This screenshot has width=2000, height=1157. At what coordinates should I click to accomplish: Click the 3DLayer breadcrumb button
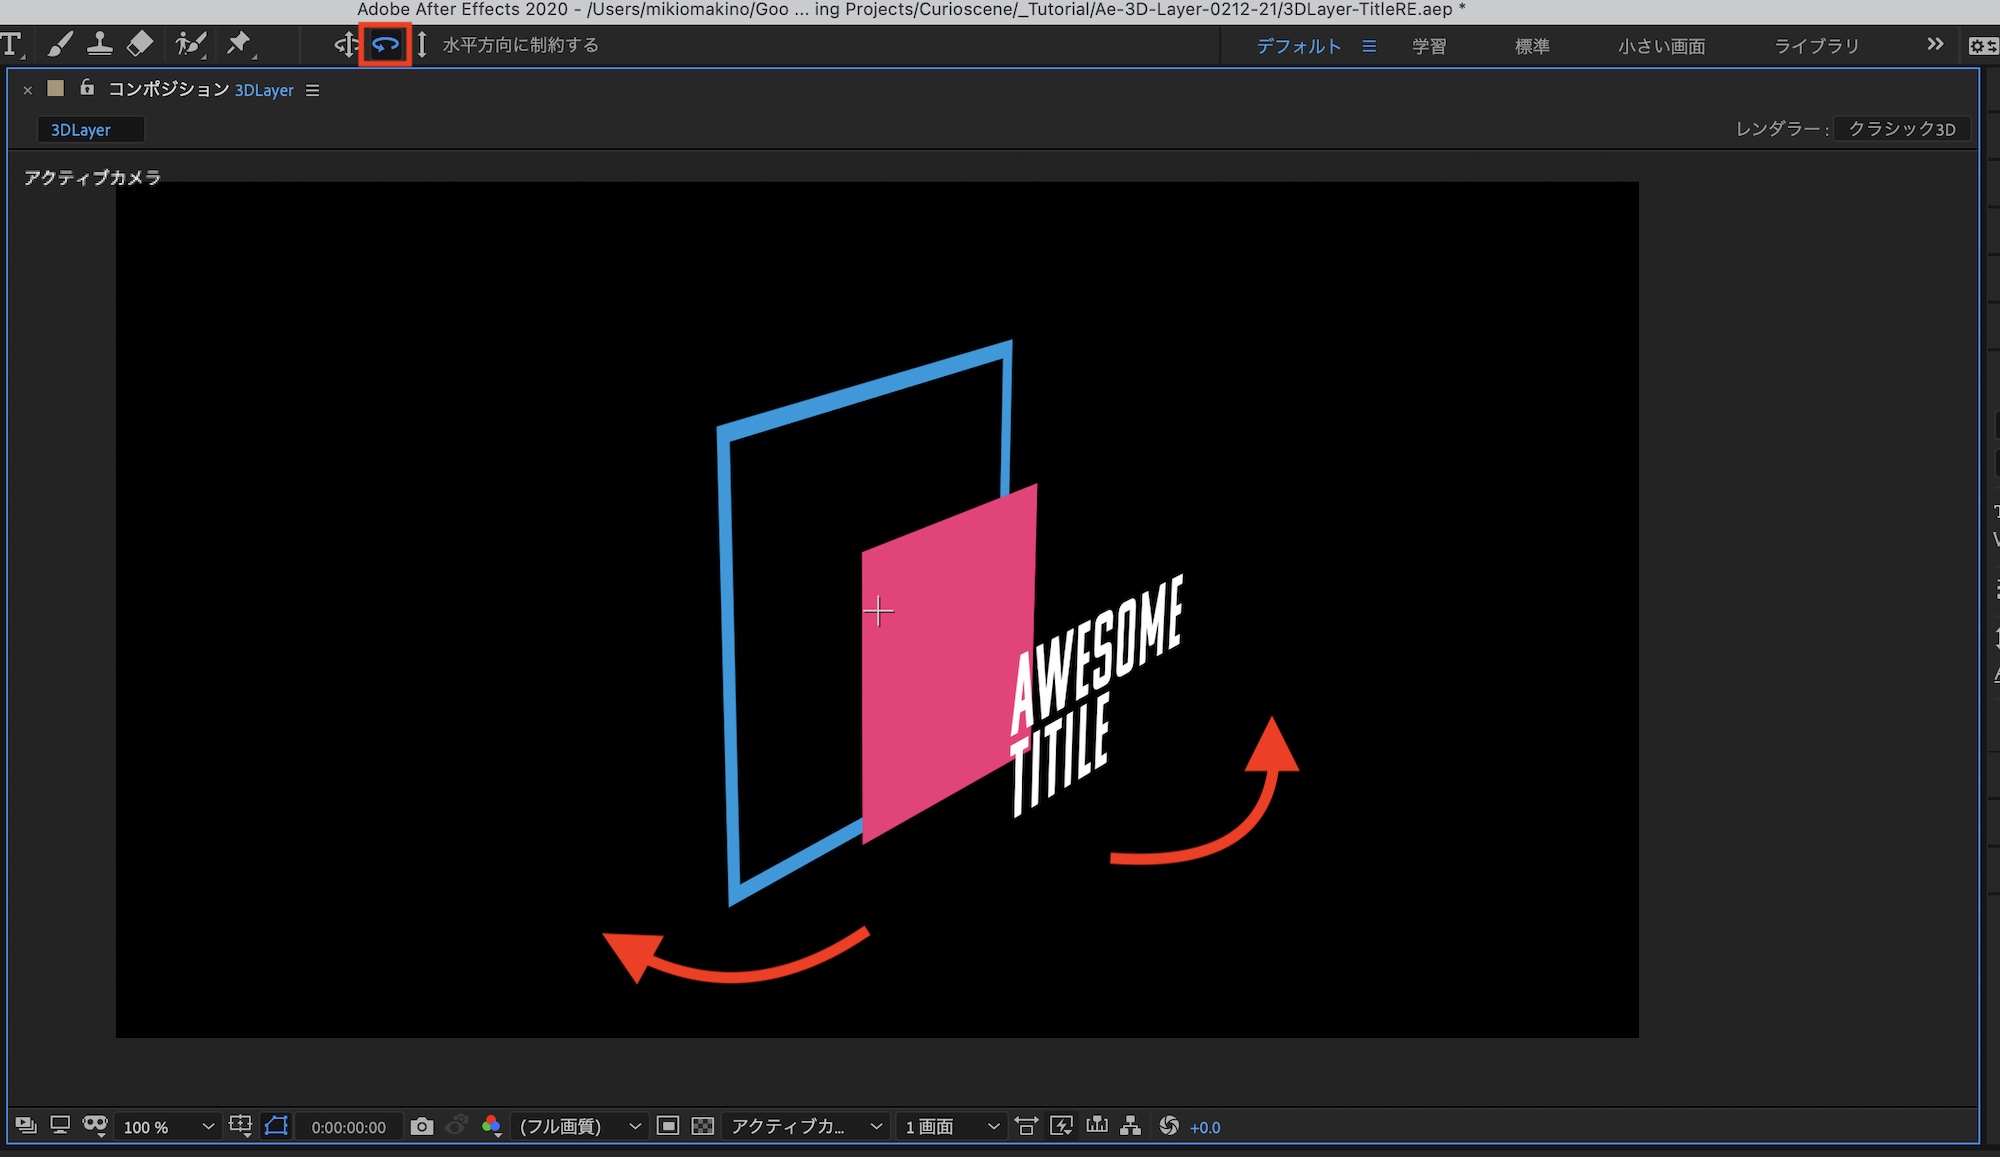point(81,130)
